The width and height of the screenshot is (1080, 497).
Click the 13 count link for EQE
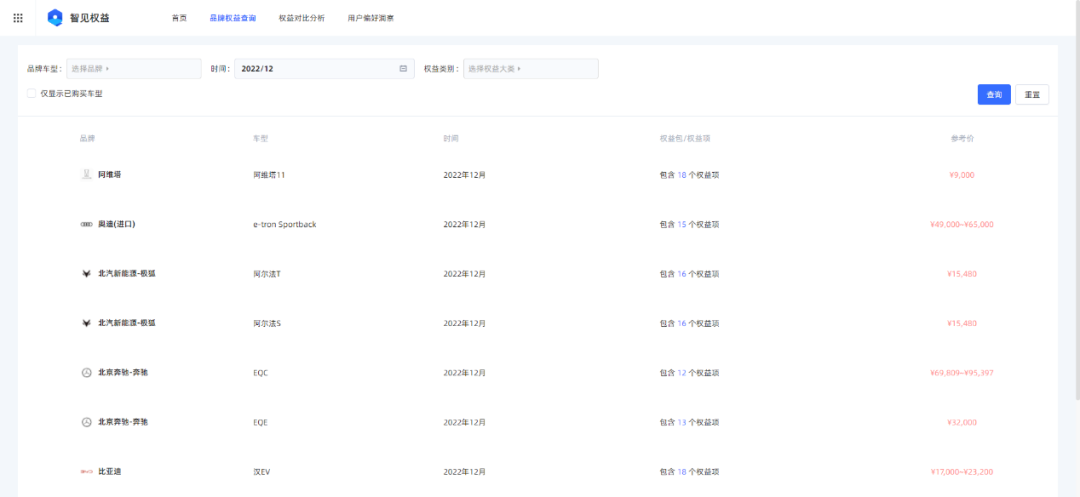pos(682,422)
